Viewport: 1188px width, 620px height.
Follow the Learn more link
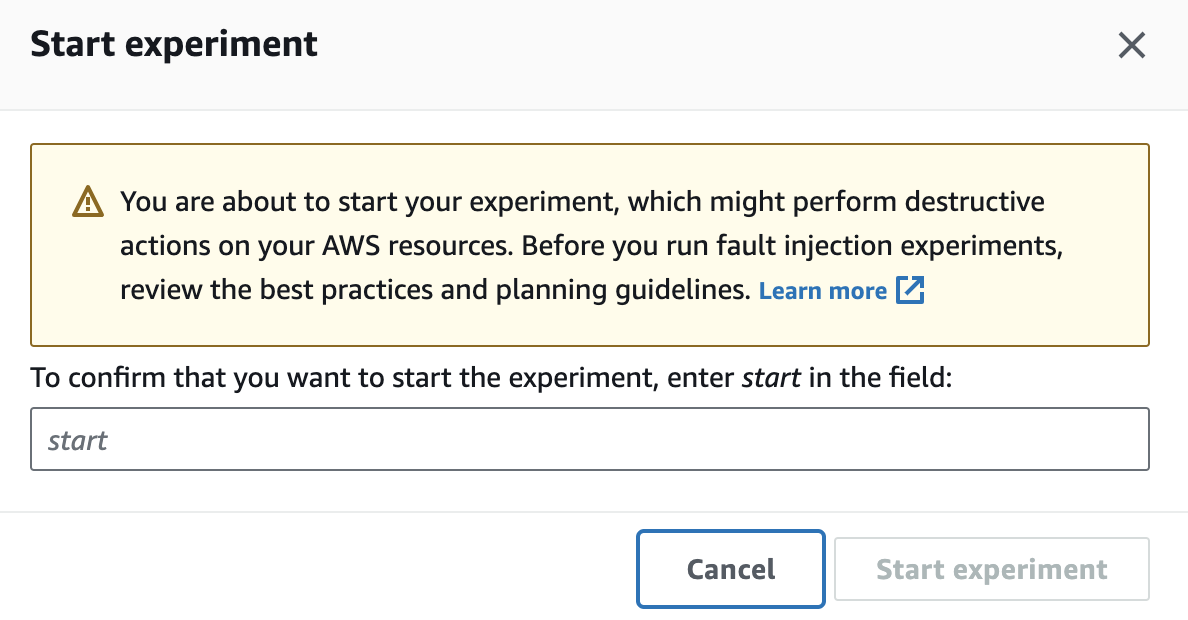pyautogui.click(x=823, y=291)
